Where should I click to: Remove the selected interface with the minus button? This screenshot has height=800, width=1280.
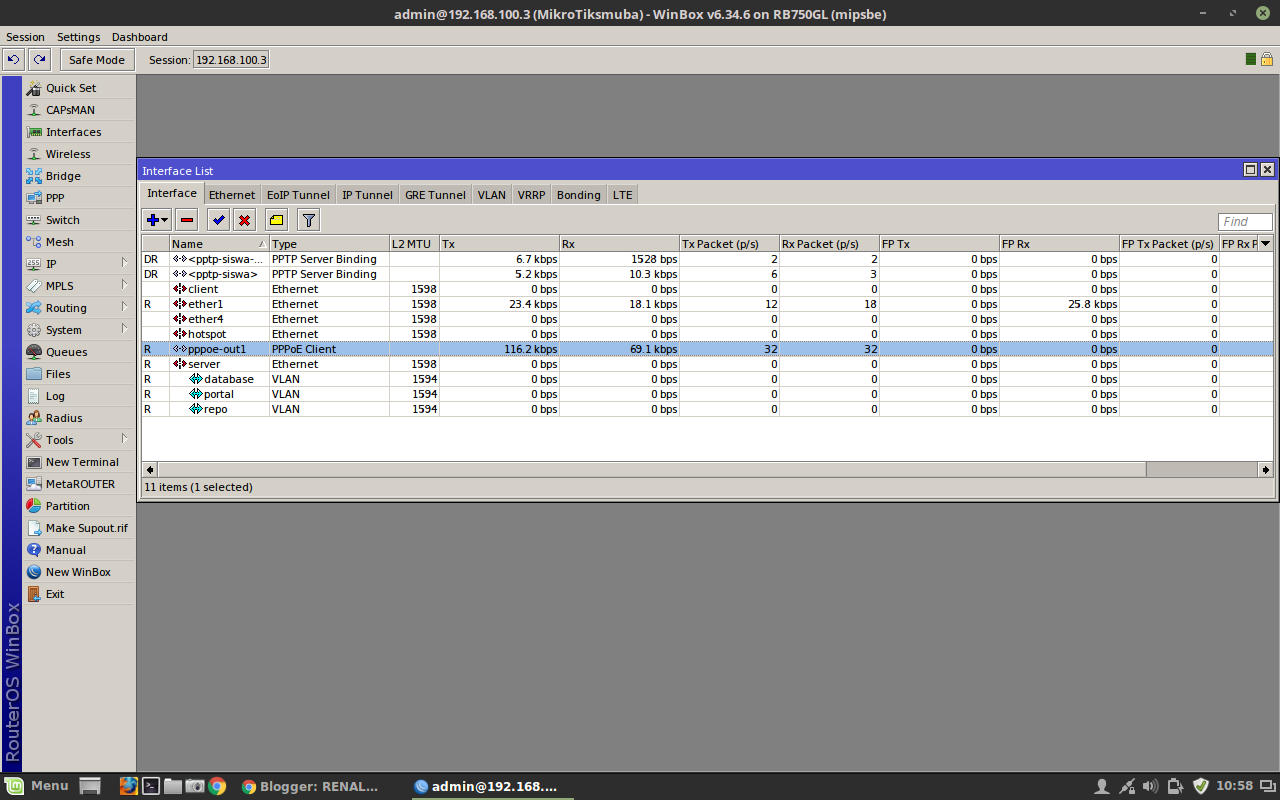pos(187,220)
